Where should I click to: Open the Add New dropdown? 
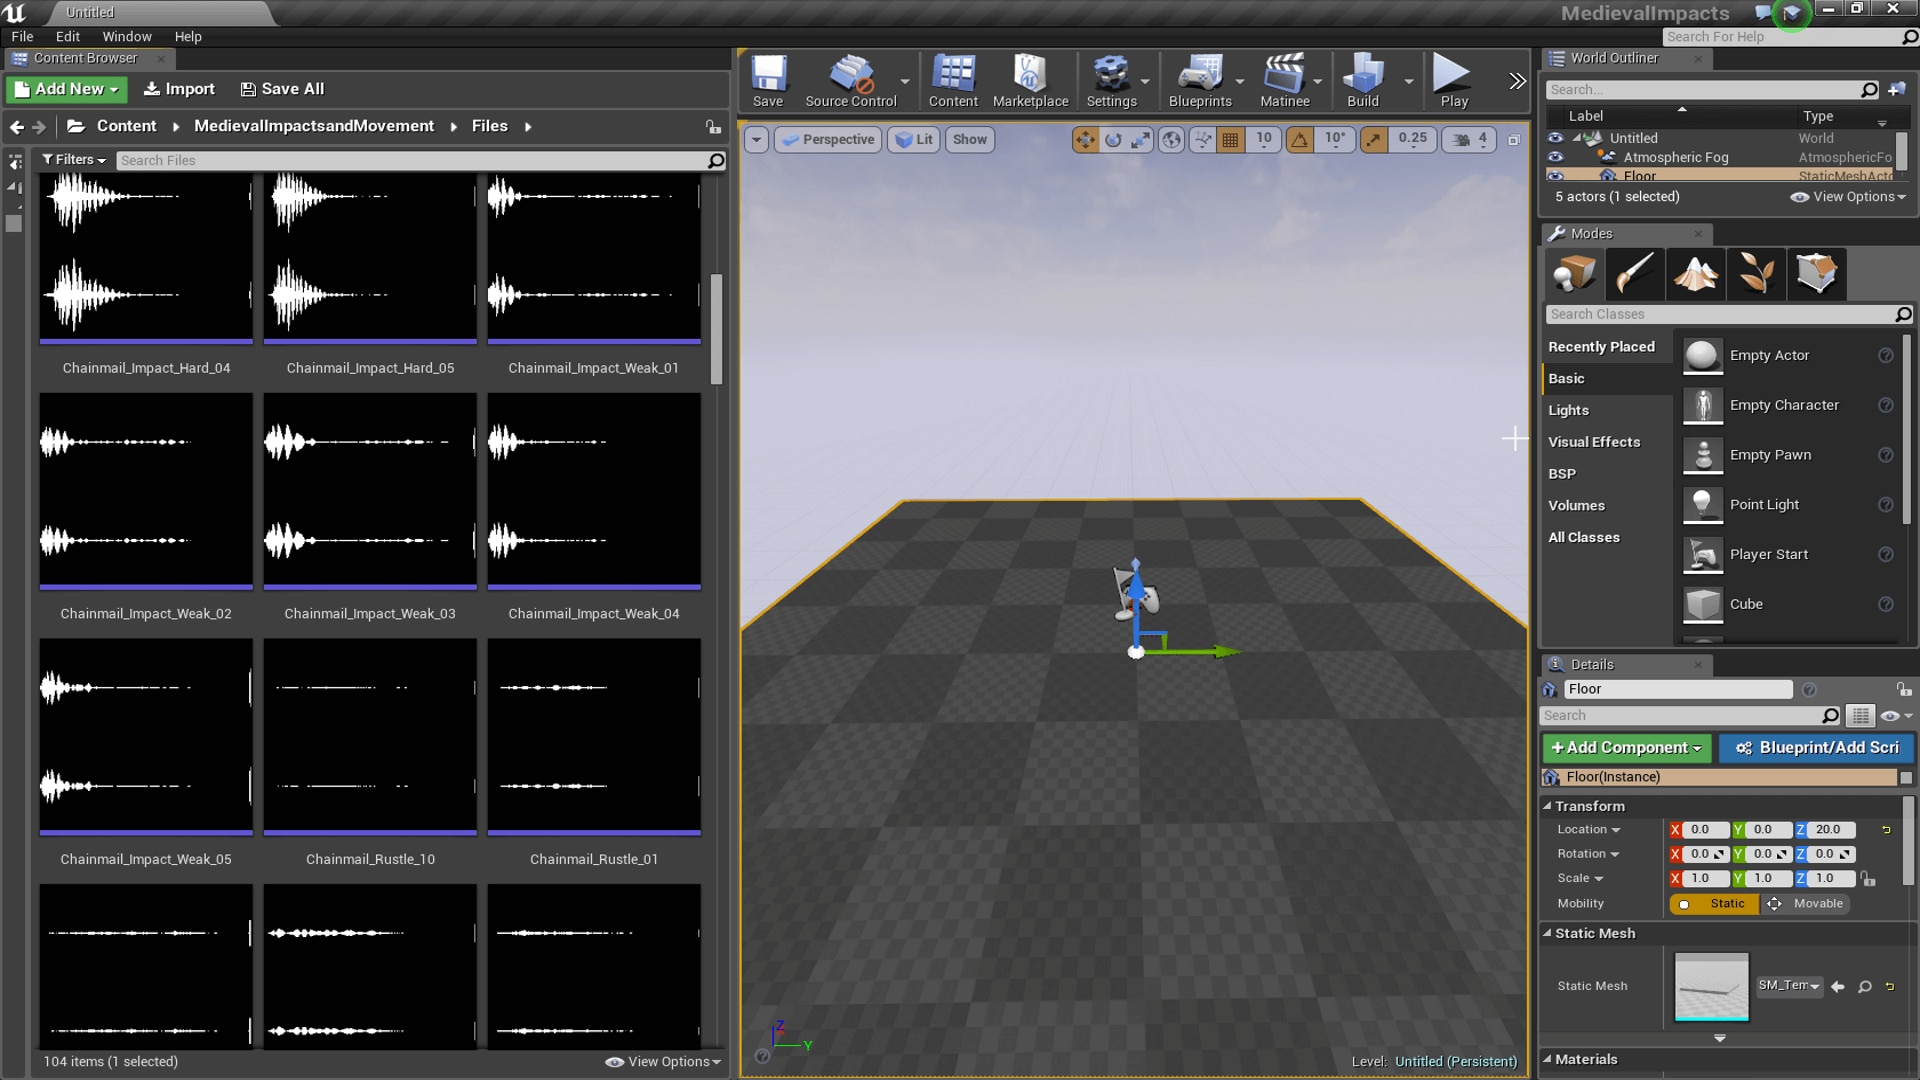coord(67,89)
